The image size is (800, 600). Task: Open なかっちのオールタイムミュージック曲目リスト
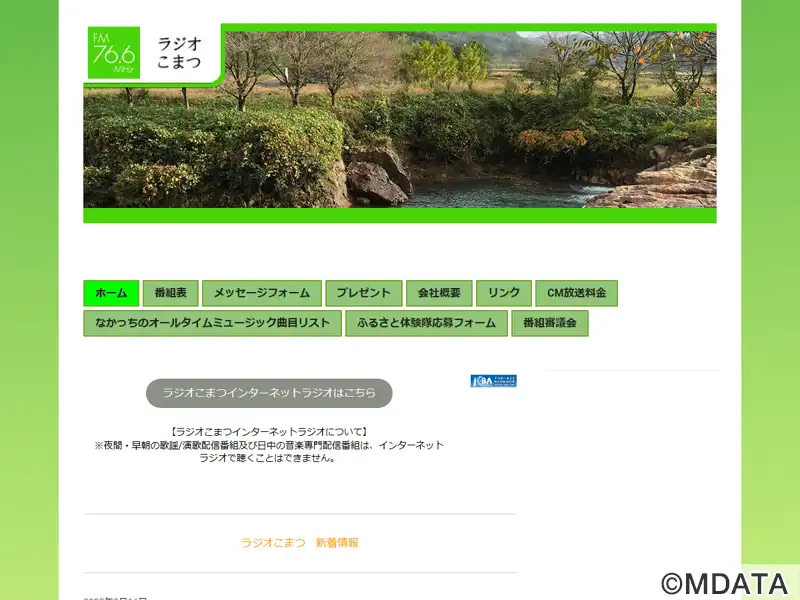coord(212,323)
